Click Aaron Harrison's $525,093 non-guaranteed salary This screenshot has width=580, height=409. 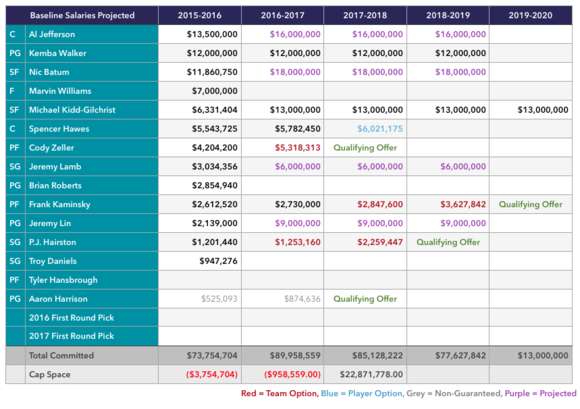(x=219, y=299)
